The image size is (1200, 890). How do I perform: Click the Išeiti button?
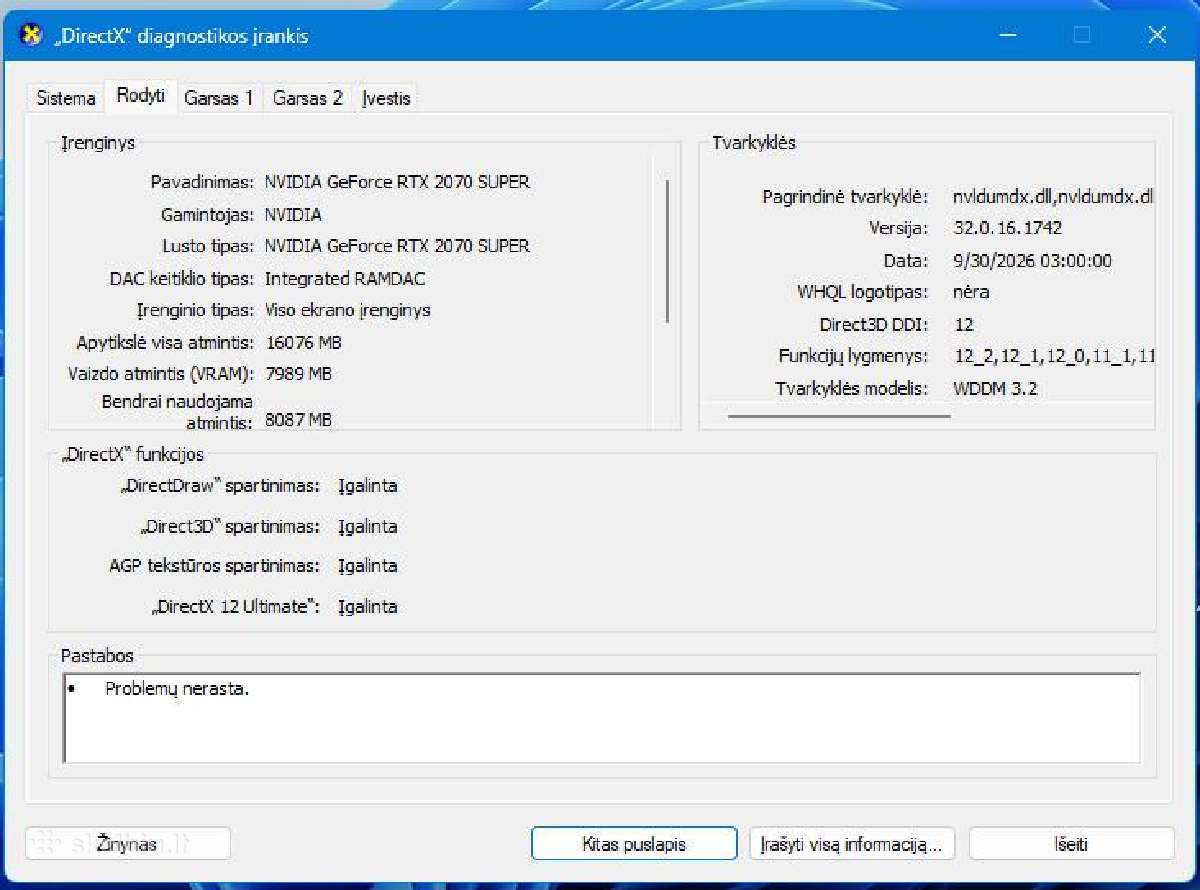(1071, 844)
